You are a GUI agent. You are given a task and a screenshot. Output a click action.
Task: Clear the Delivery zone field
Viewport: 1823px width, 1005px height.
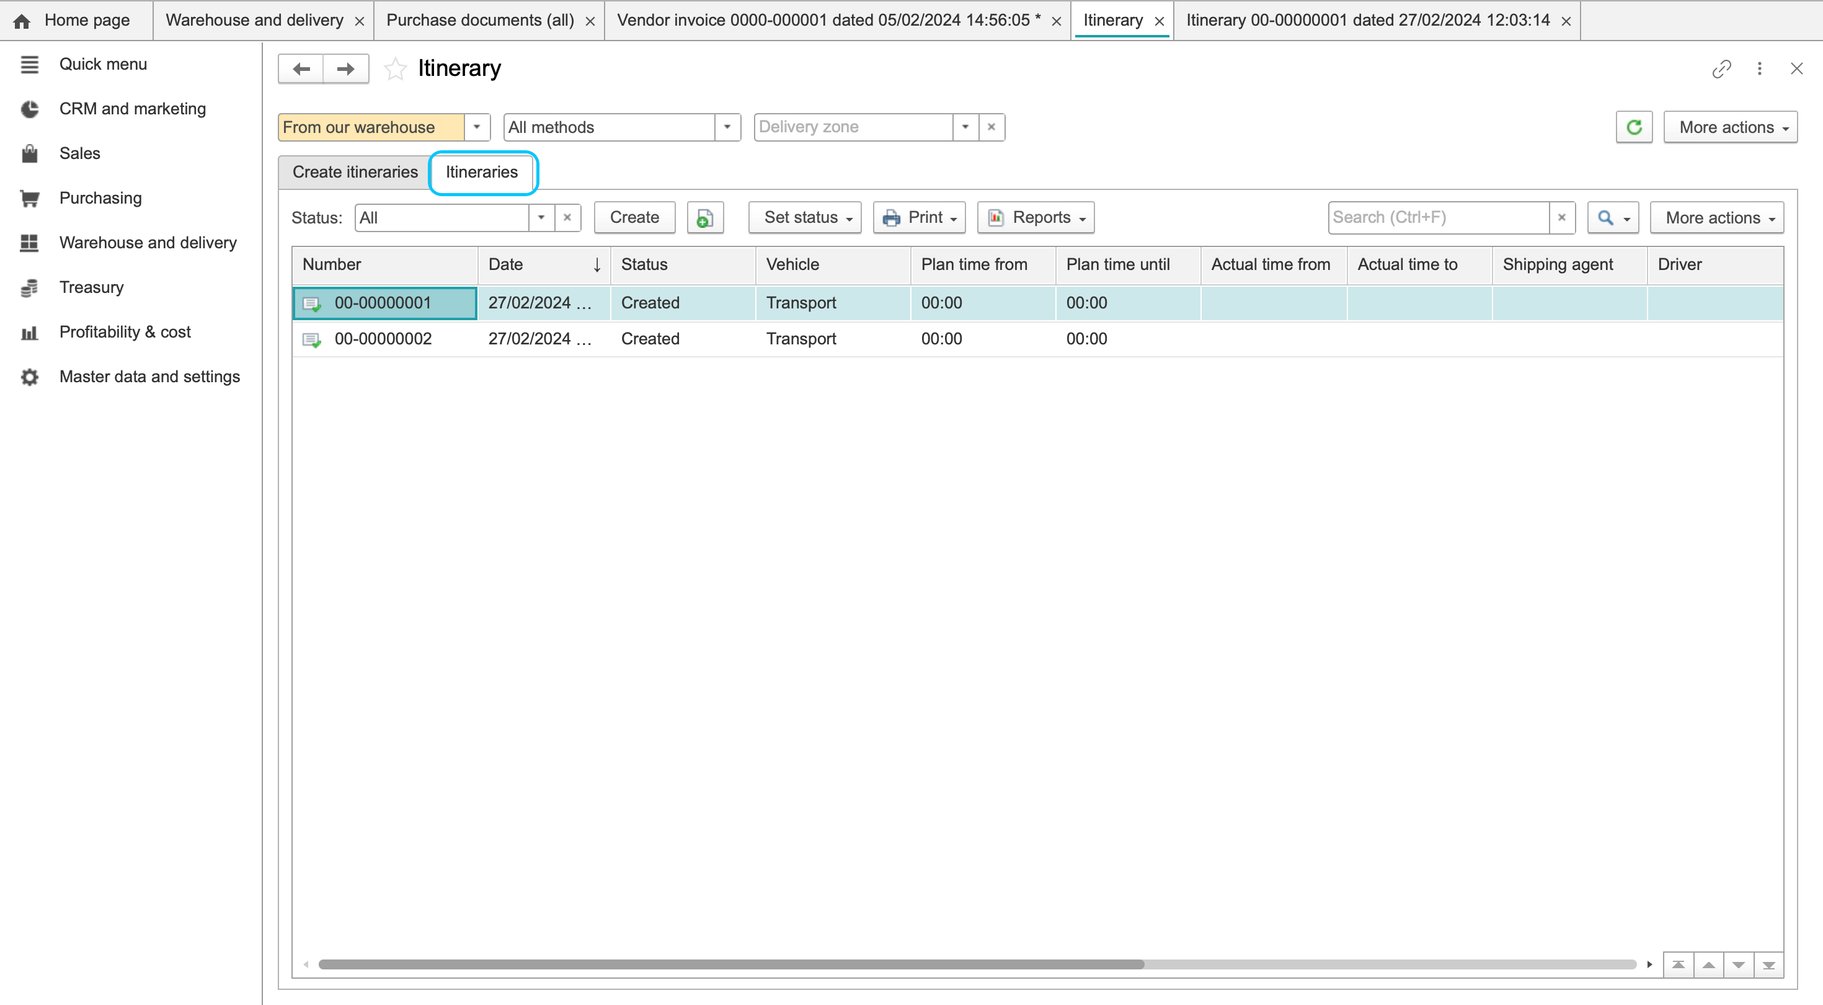991,127
